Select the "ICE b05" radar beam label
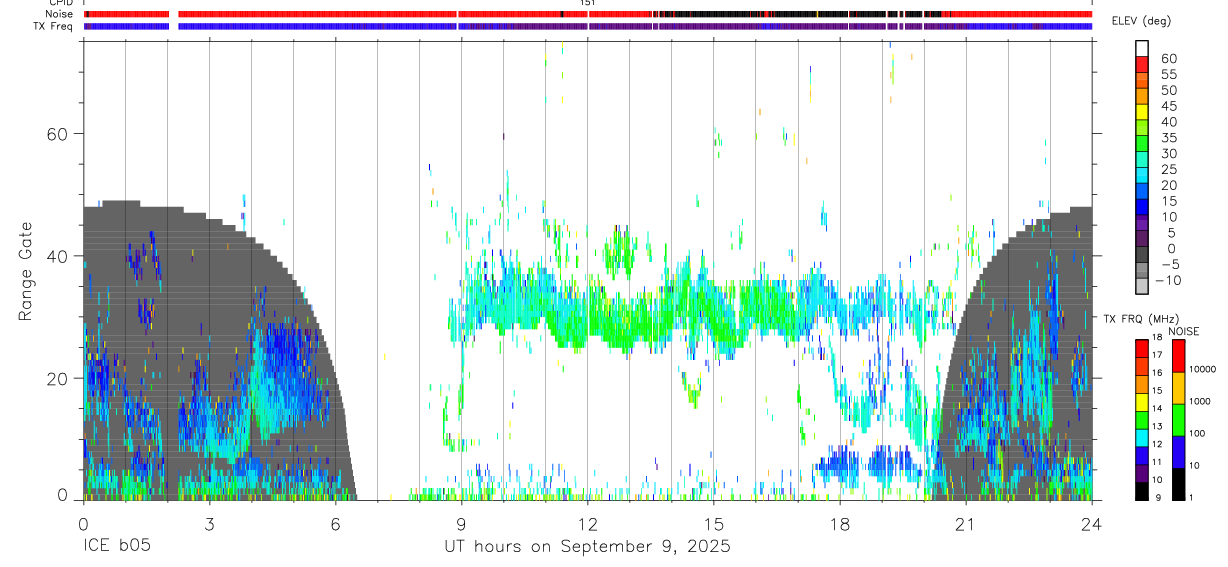This screenshot has height=567, width=1228. (x=118, y=547)
